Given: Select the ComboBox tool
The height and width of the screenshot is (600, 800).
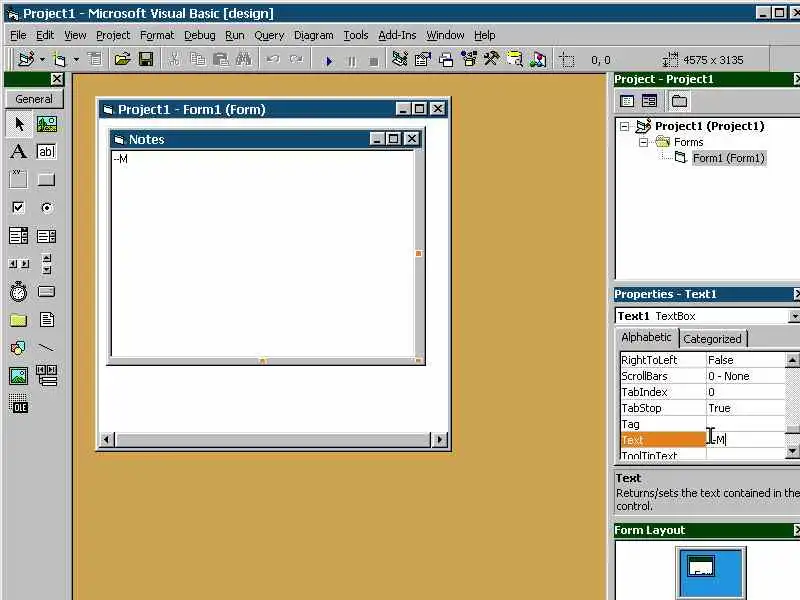Looking at the screenshot, I should pyautogui.click(x=19, y=236).
